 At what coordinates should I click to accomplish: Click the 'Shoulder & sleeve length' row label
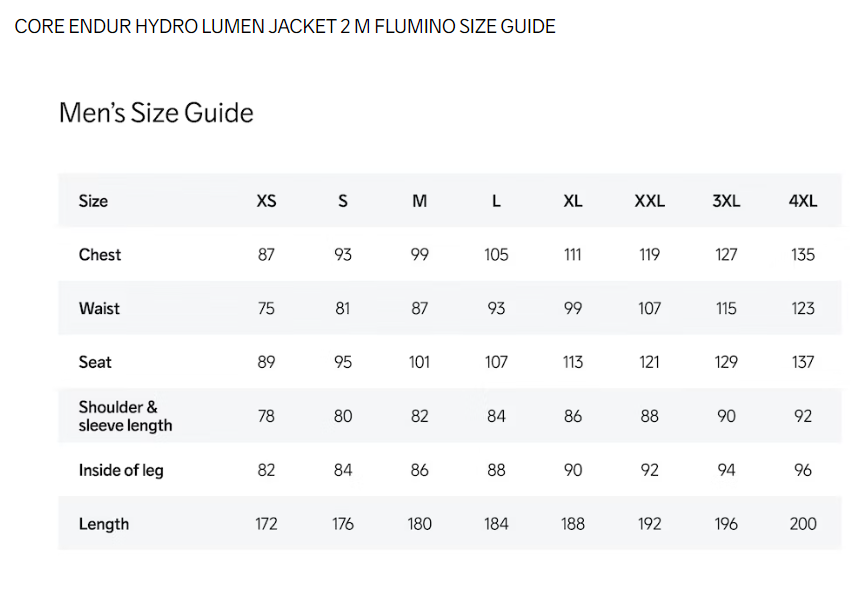coord(125,416)
